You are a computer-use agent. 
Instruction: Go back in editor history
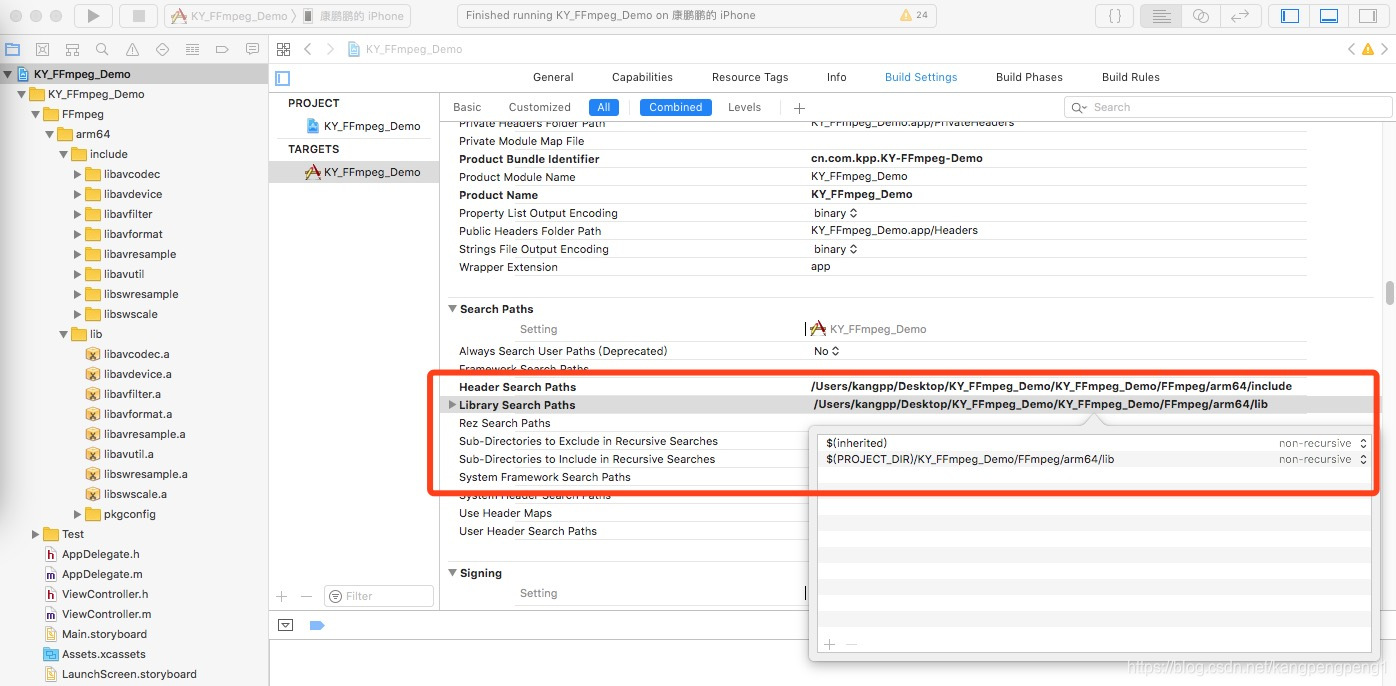(x=308, y=49)
